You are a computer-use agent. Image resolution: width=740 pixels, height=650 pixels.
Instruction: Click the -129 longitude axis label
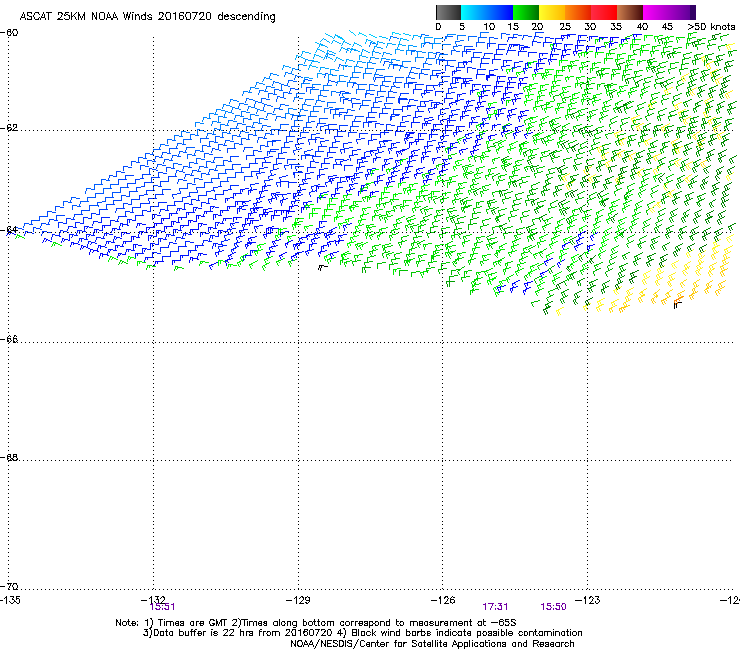pyautogui.click(x=298, y=600)
